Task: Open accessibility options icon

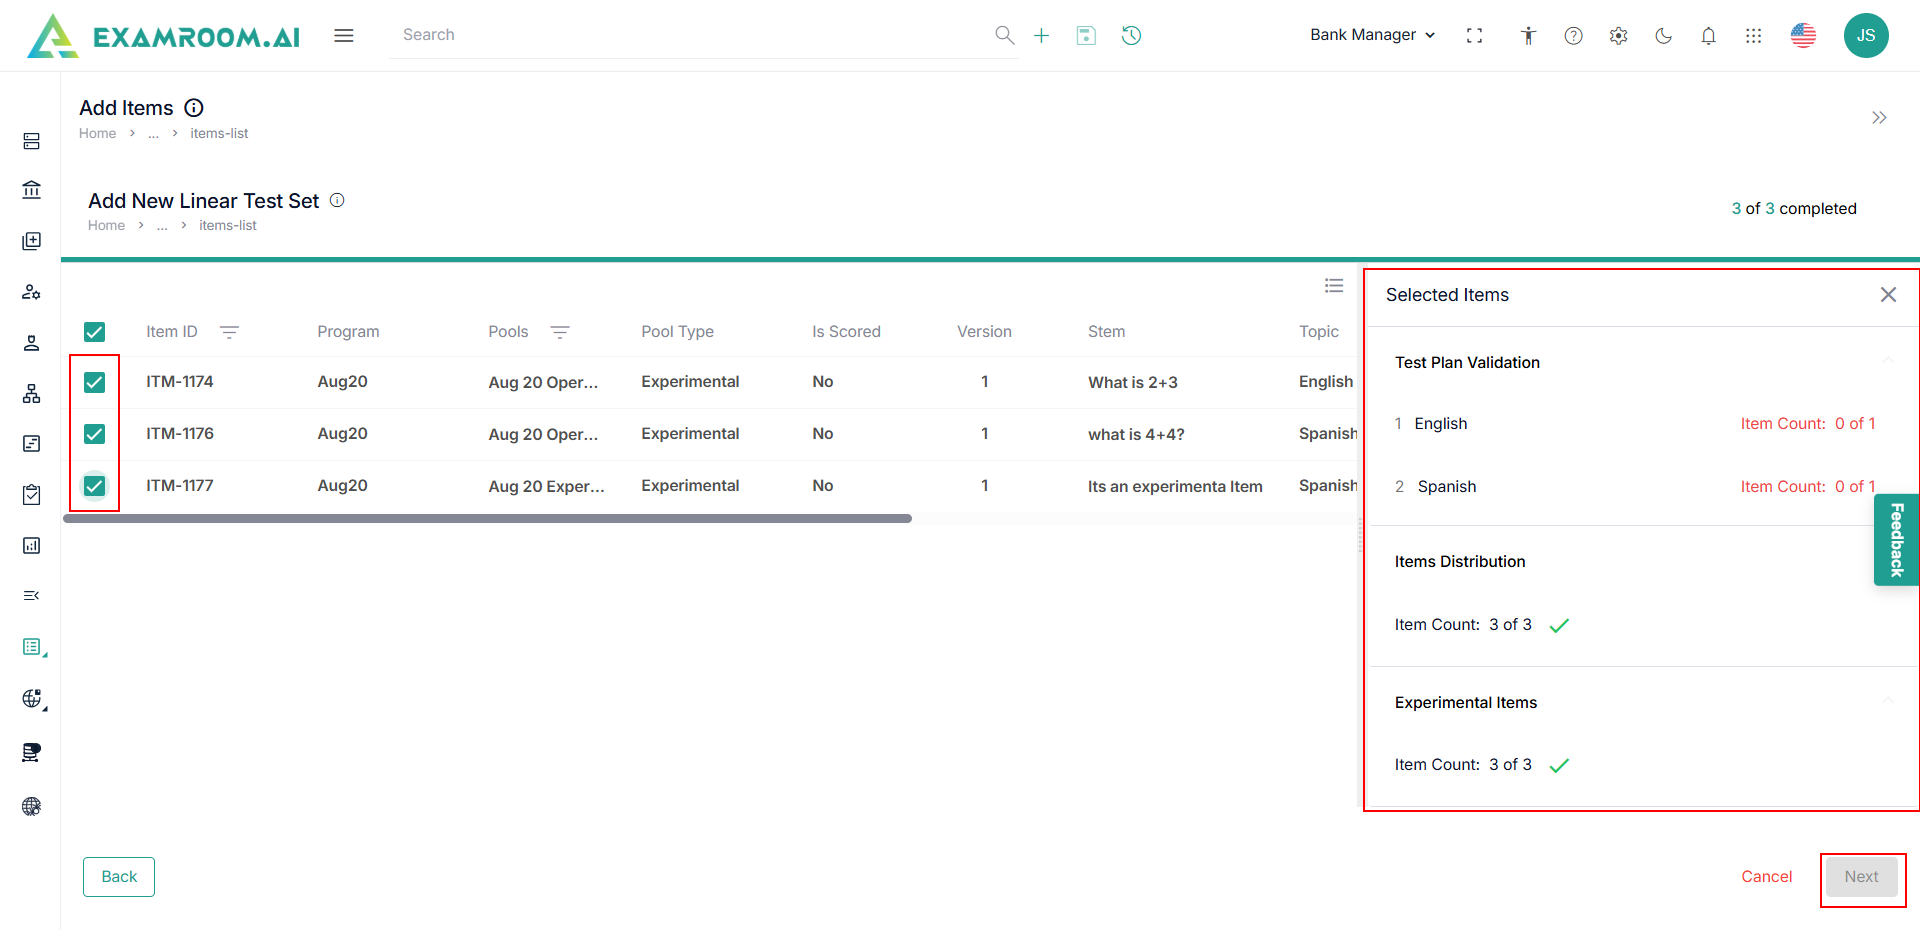Action: tap(1528, 36)
